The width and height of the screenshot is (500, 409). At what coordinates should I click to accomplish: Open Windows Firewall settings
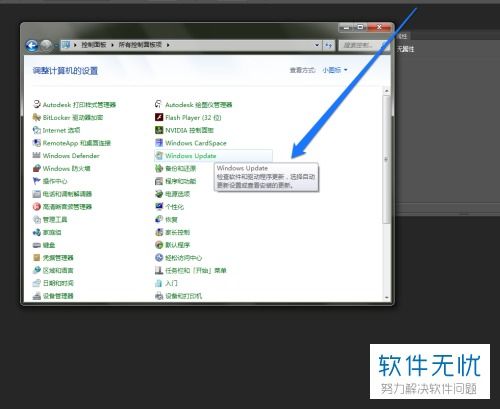click(x=61, y=168)
